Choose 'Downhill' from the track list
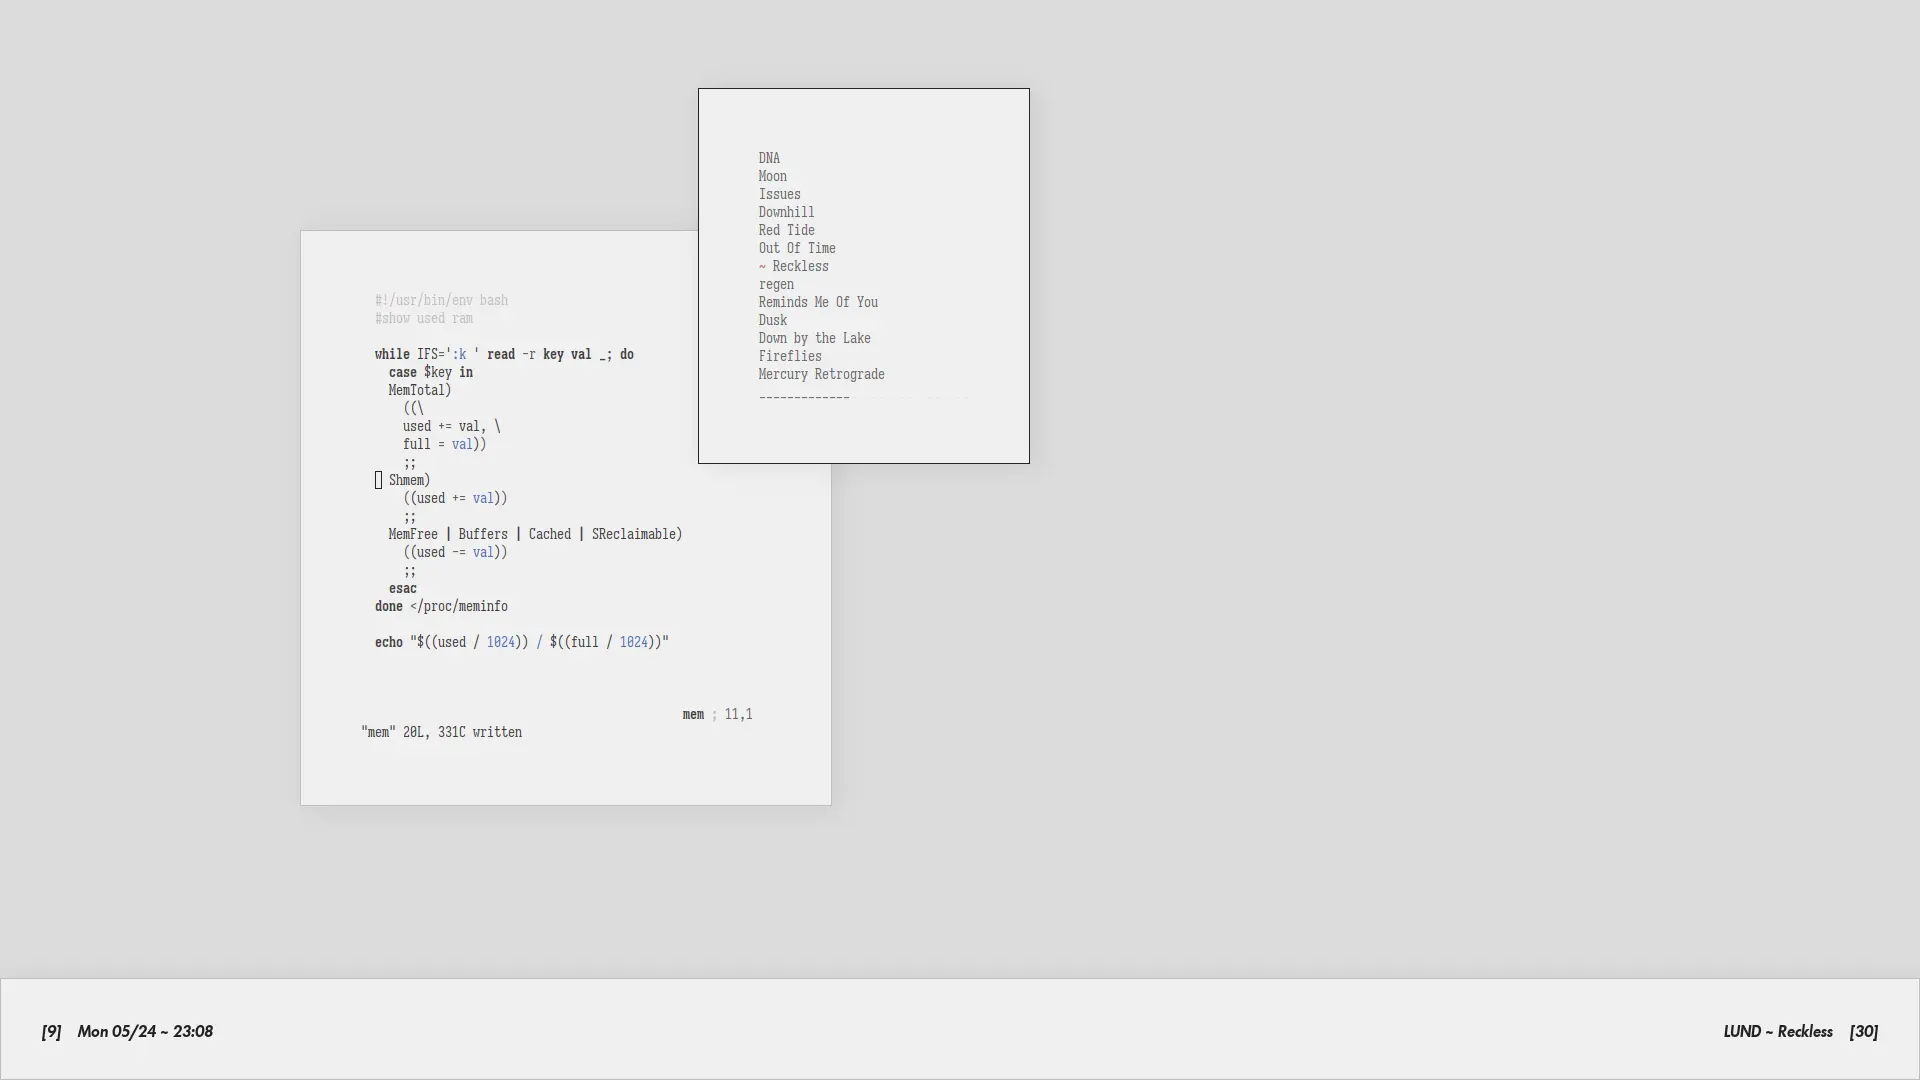 pyautogui.click(x=786, y=212)
